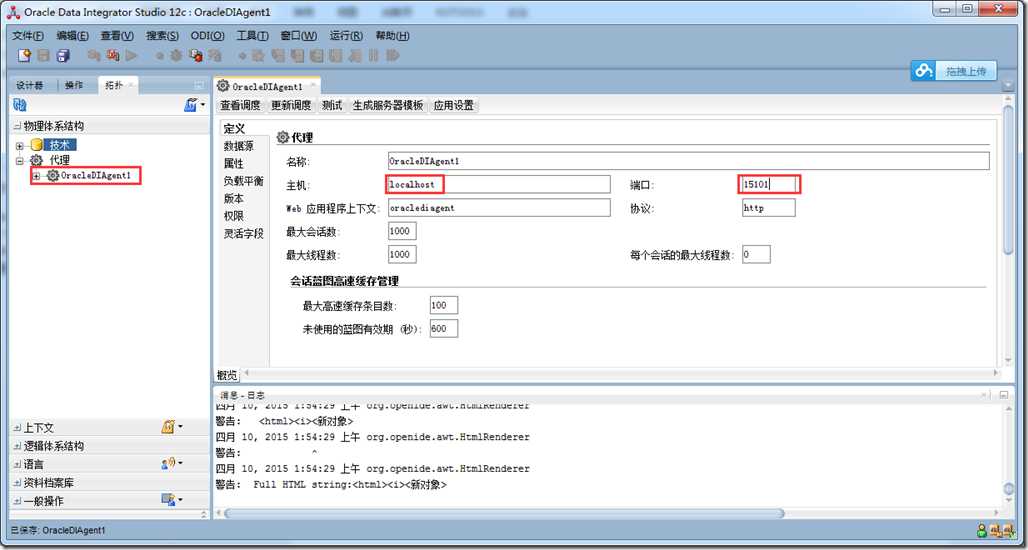Click the log panel horizontal scrollbar
Screen dimensions: 1028x550
pyautogui.click(x=504, y=513)
